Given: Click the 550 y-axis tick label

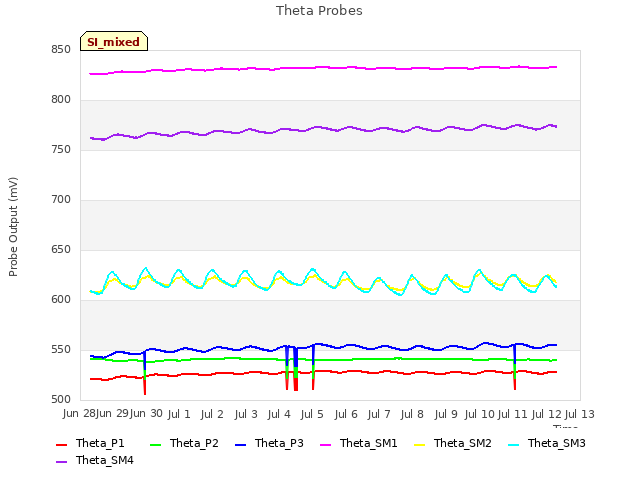Looking at the screenshot, I should pos(61,349).
